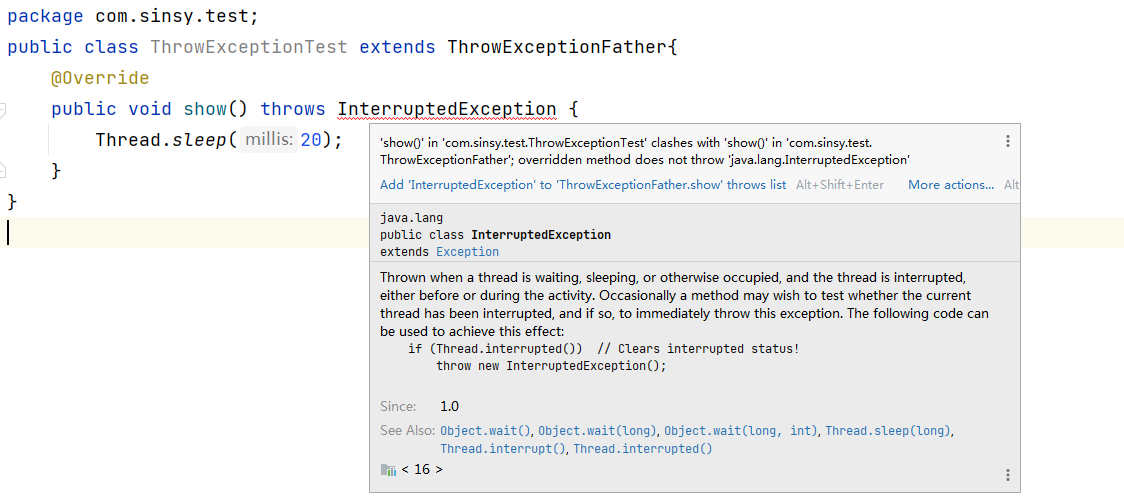
Task: Click the millis: parameter hint in sleep()
Action: point(268,141)
